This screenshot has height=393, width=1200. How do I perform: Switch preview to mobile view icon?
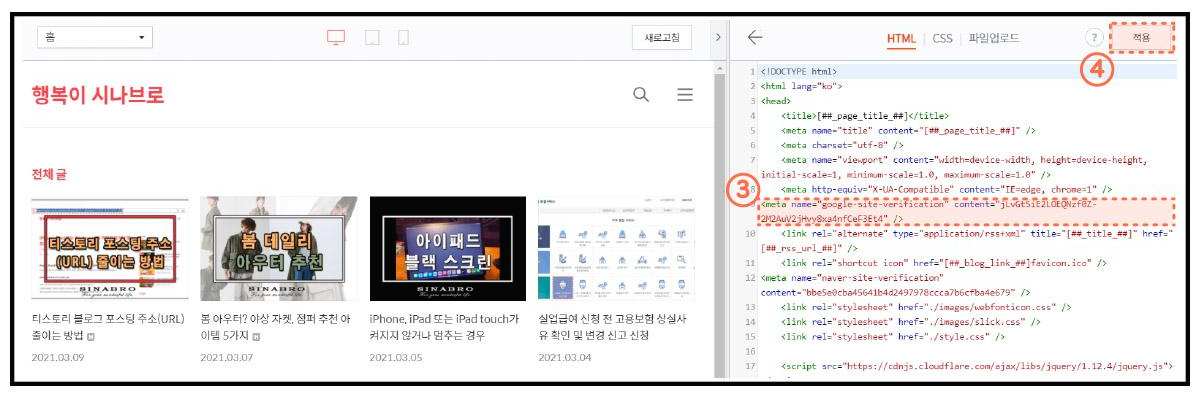tap(403, 38)
